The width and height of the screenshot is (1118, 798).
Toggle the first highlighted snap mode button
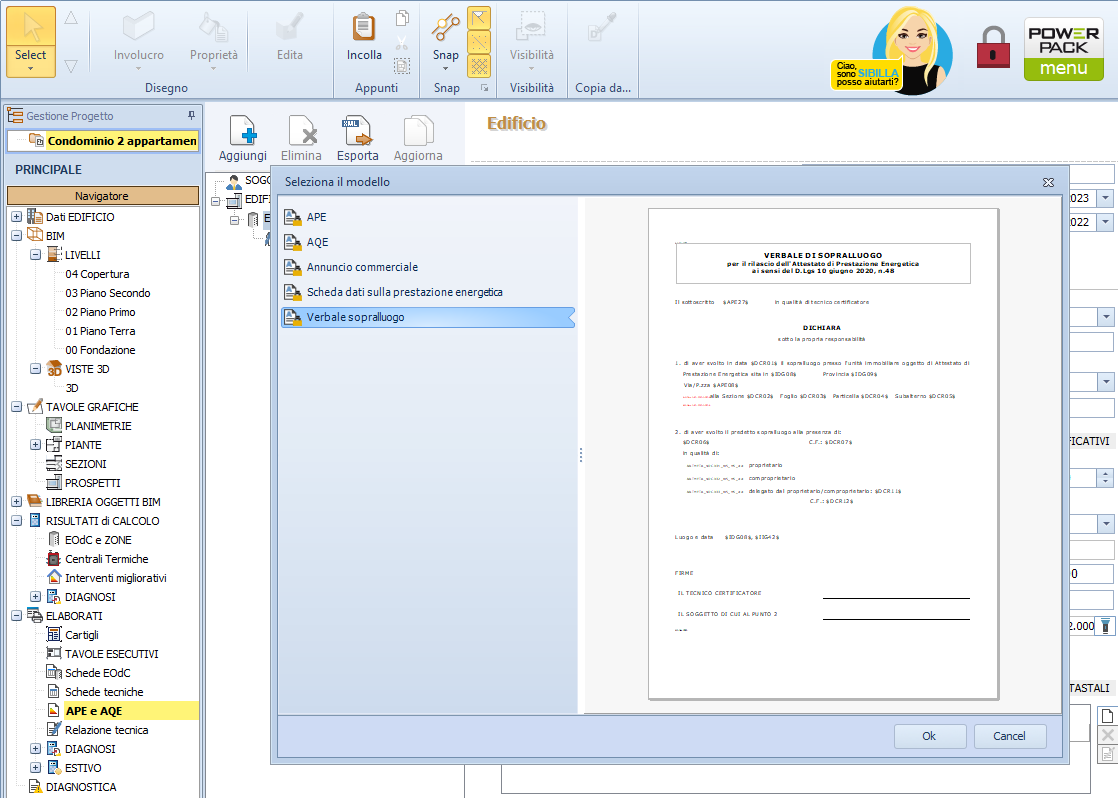(x=480, y=18)
